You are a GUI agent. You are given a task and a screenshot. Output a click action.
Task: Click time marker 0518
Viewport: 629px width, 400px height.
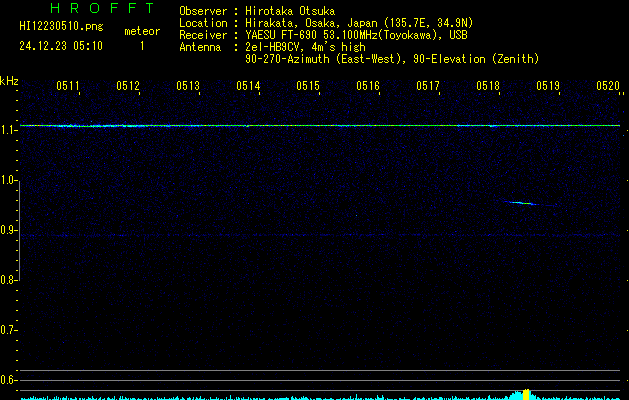tap(488, 86)
